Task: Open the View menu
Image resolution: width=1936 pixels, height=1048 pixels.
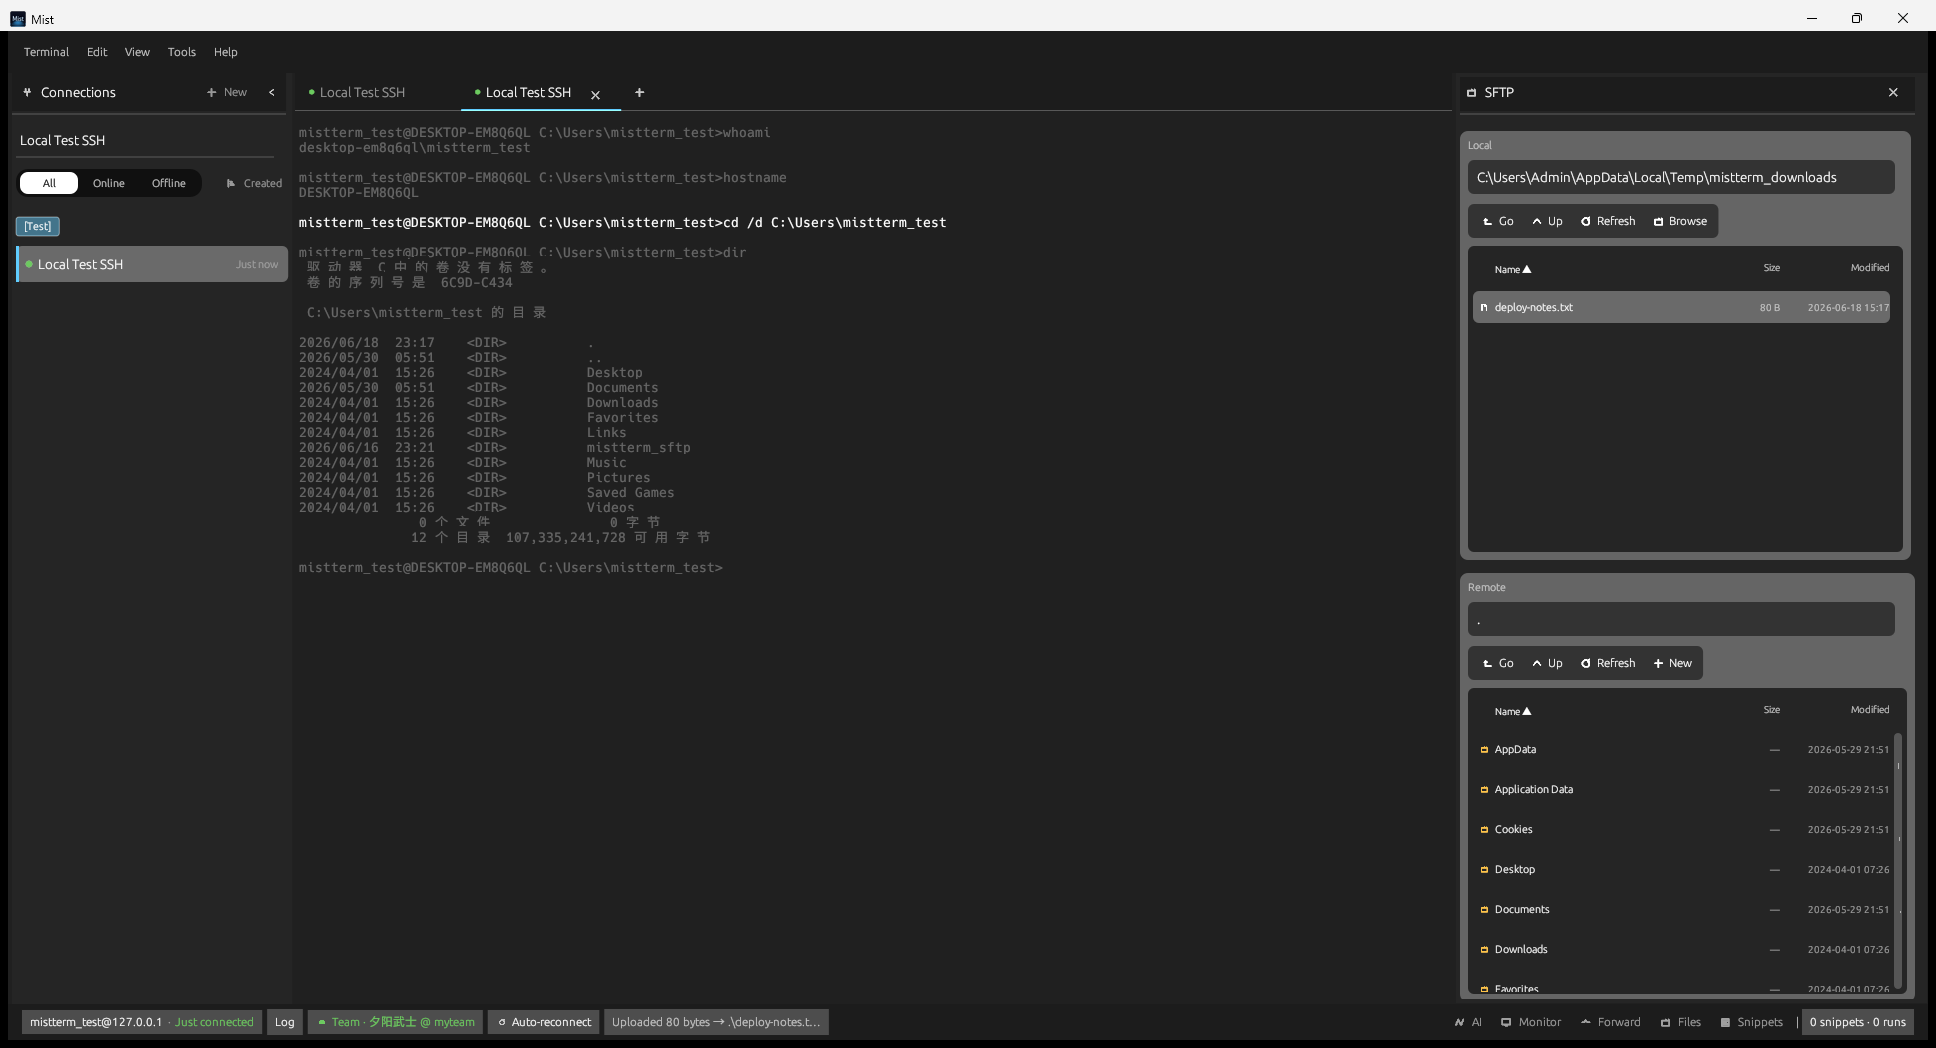Action: coord(137,52)
